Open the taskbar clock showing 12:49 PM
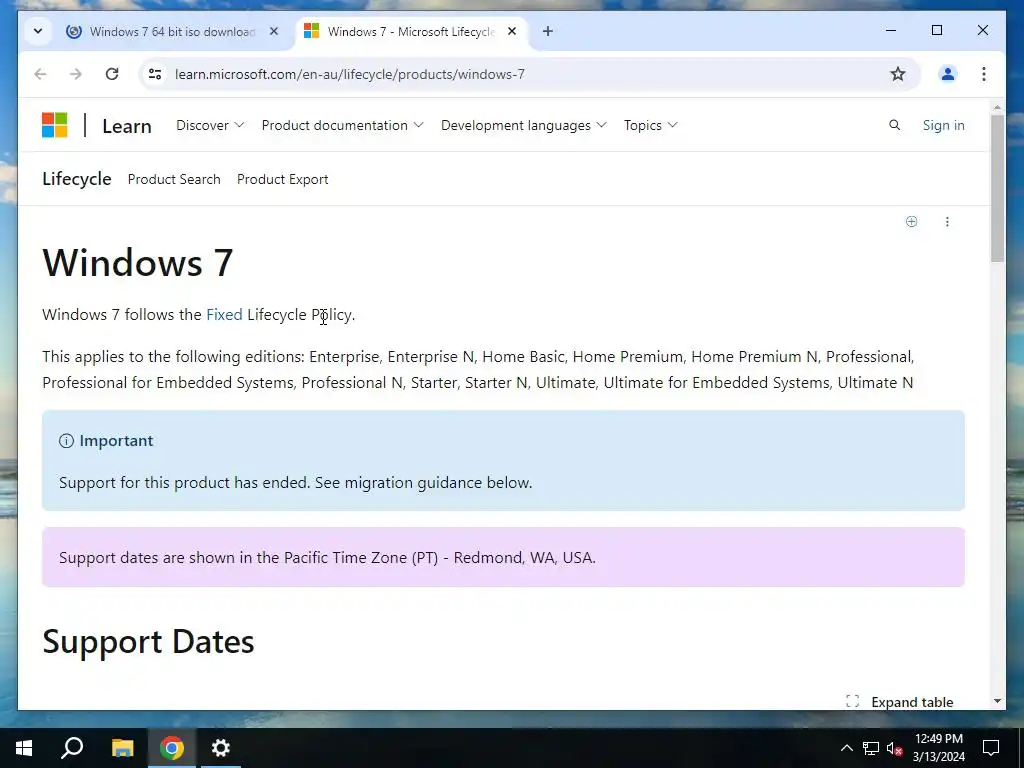The width and height of the screenshot is (1024, 768). click(939, 748)
